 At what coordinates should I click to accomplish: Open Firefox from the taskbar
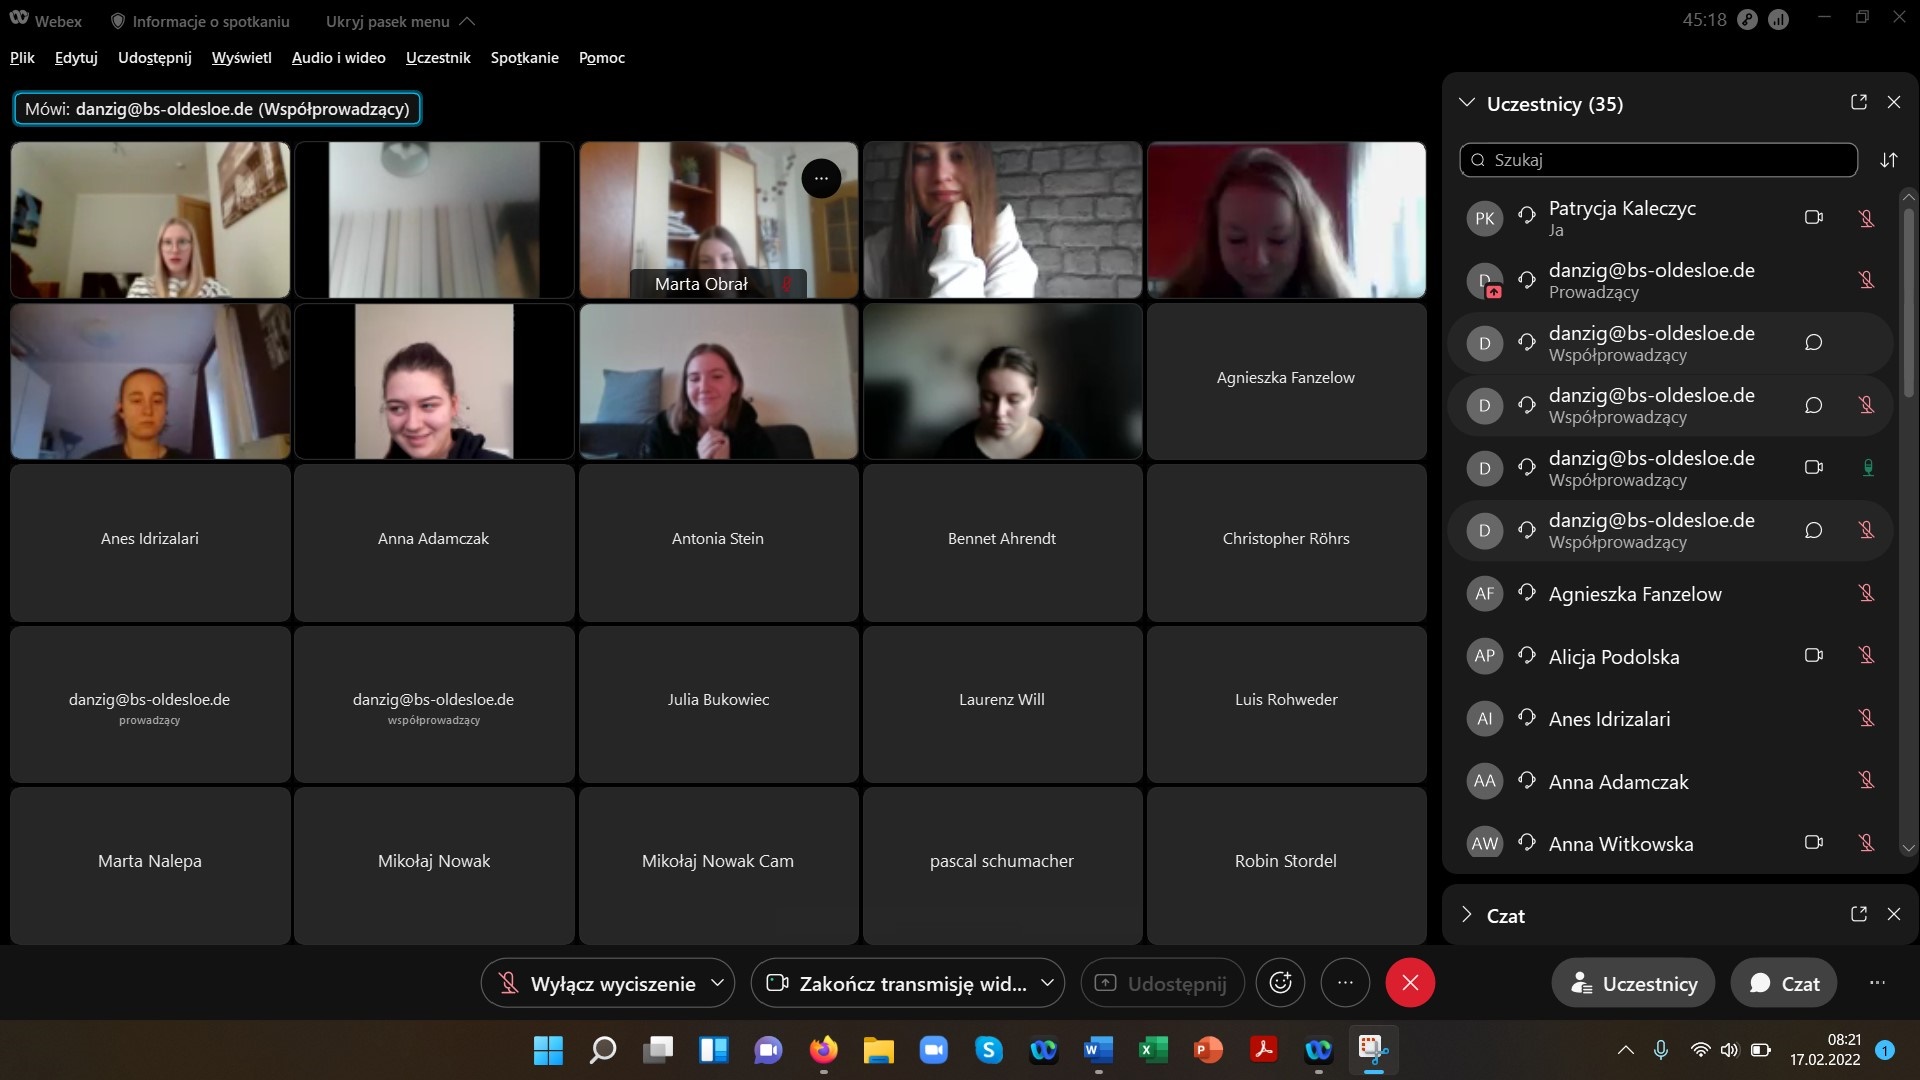point(823,1050)
